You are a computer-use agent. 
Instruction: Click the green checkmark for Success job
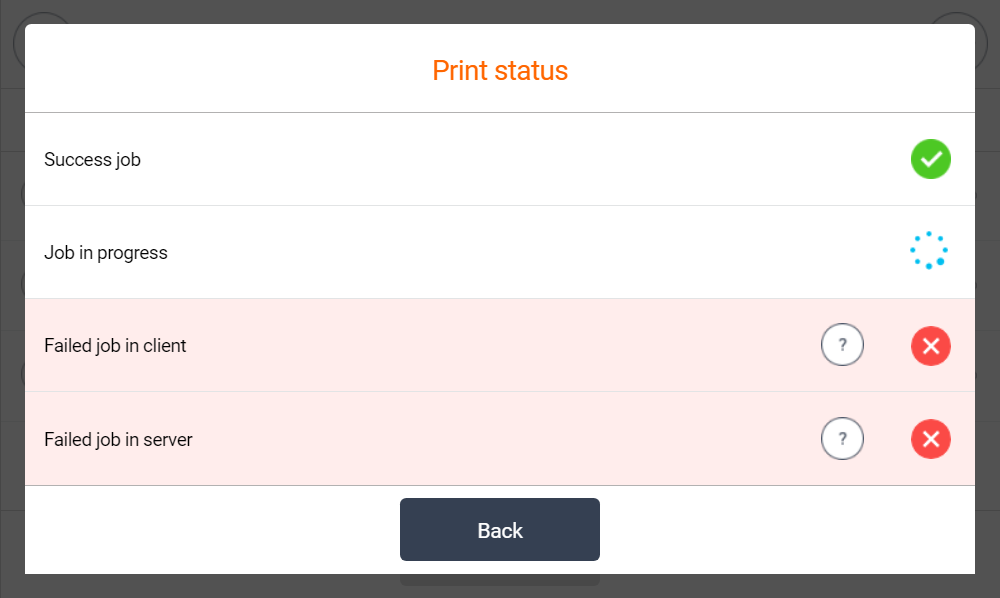click(x=930, y=159)
